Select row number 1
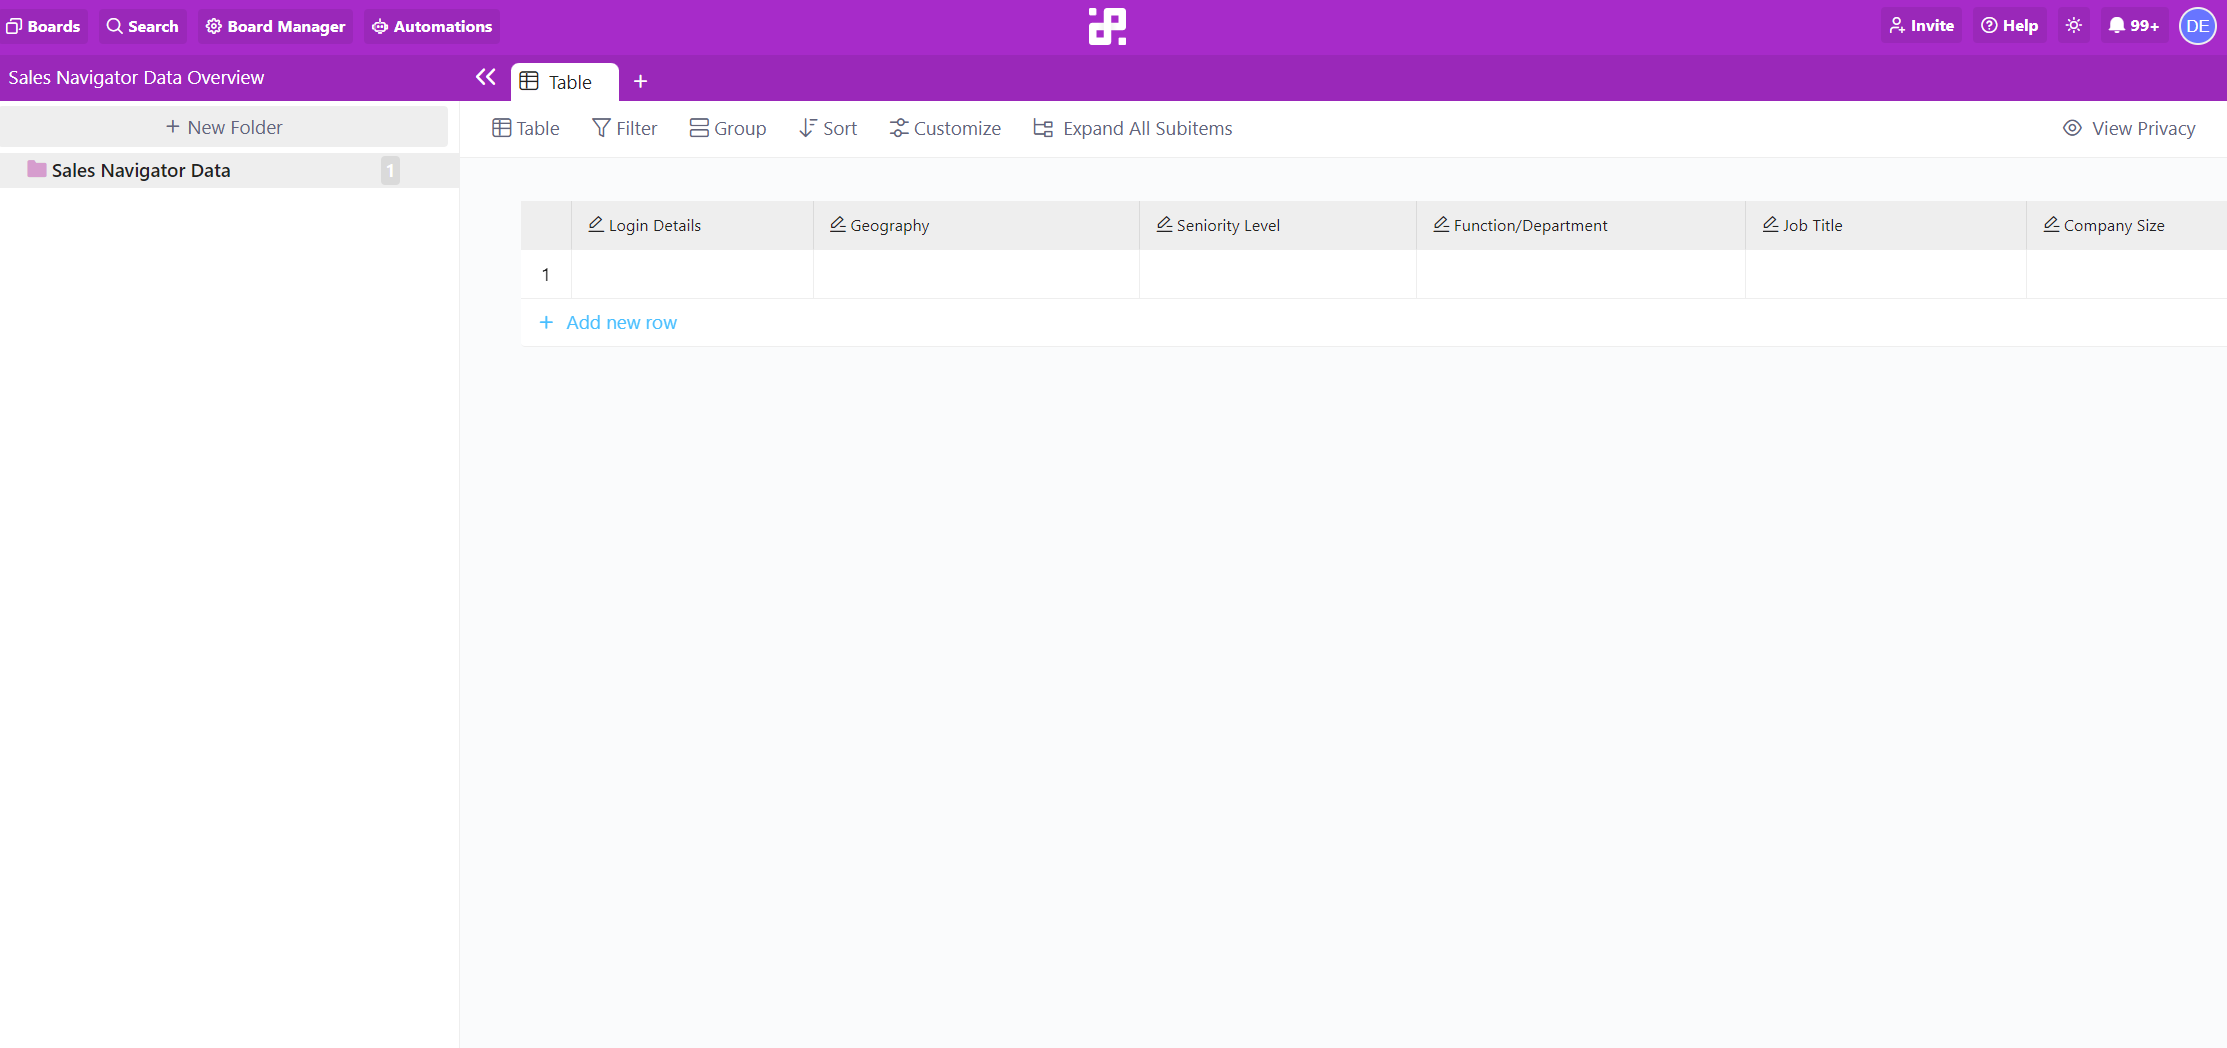This screenshot has width=2227, height=1048. coord(546,274)
